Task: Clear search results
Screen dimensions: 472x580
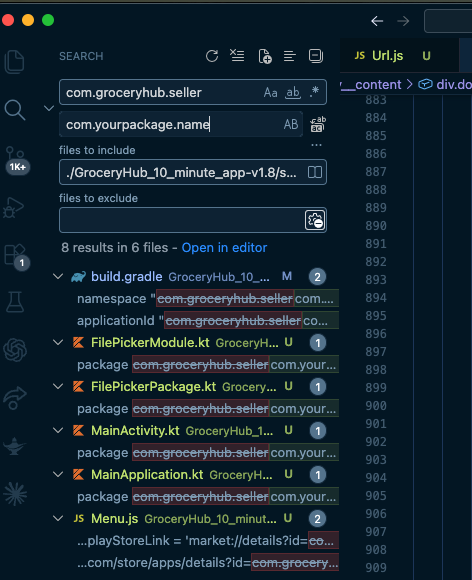Action: click(237, 56)
